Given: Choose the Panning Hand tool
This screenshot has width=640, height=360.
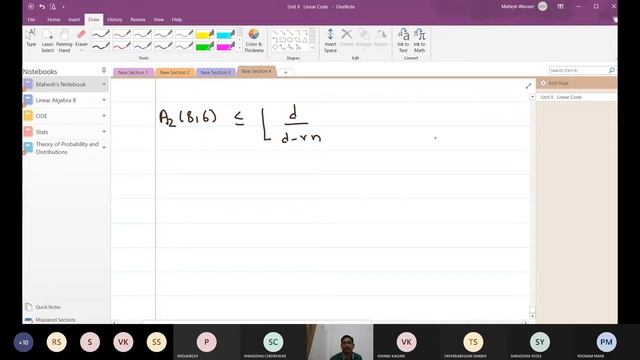Looking at the screenshot, I should coord(64,41).
